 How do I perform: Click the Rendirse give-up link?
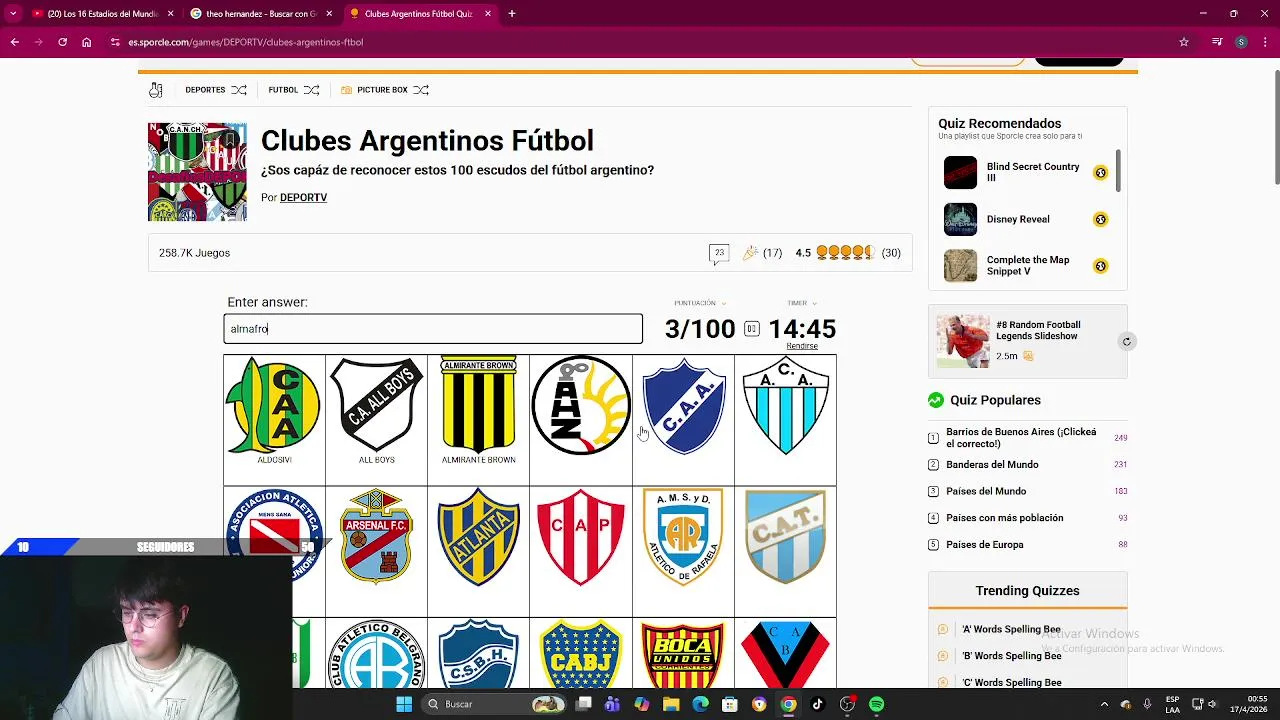tap(802, 346)
